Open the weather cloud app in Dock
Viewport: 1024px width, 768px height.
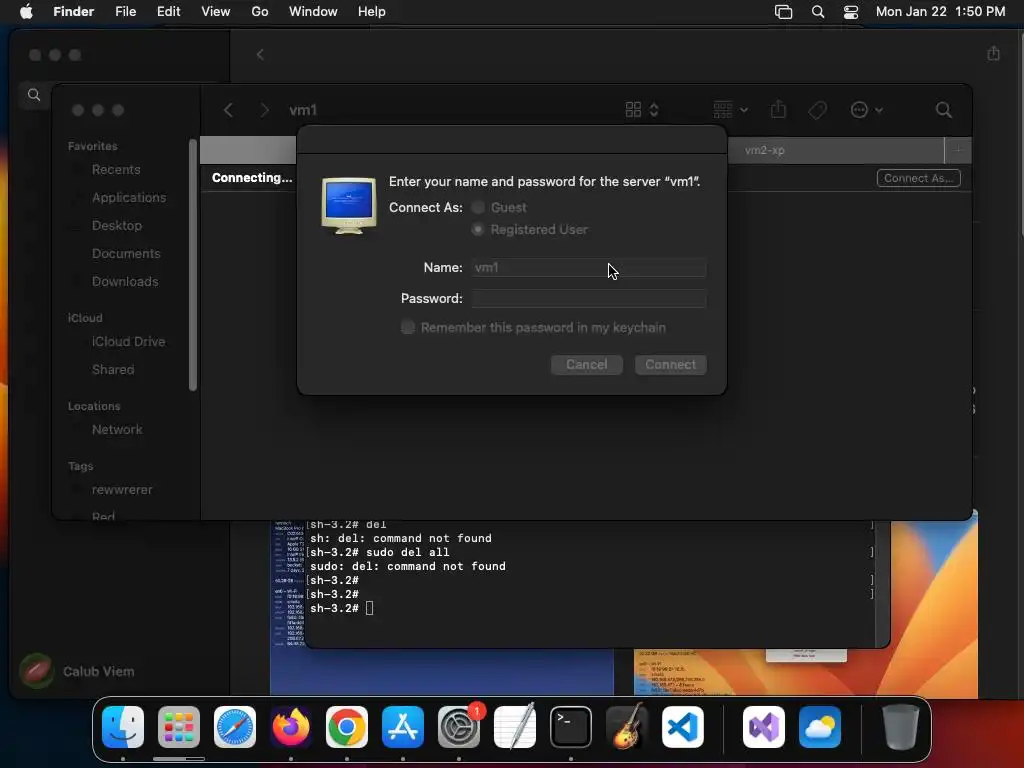point(820,727)
